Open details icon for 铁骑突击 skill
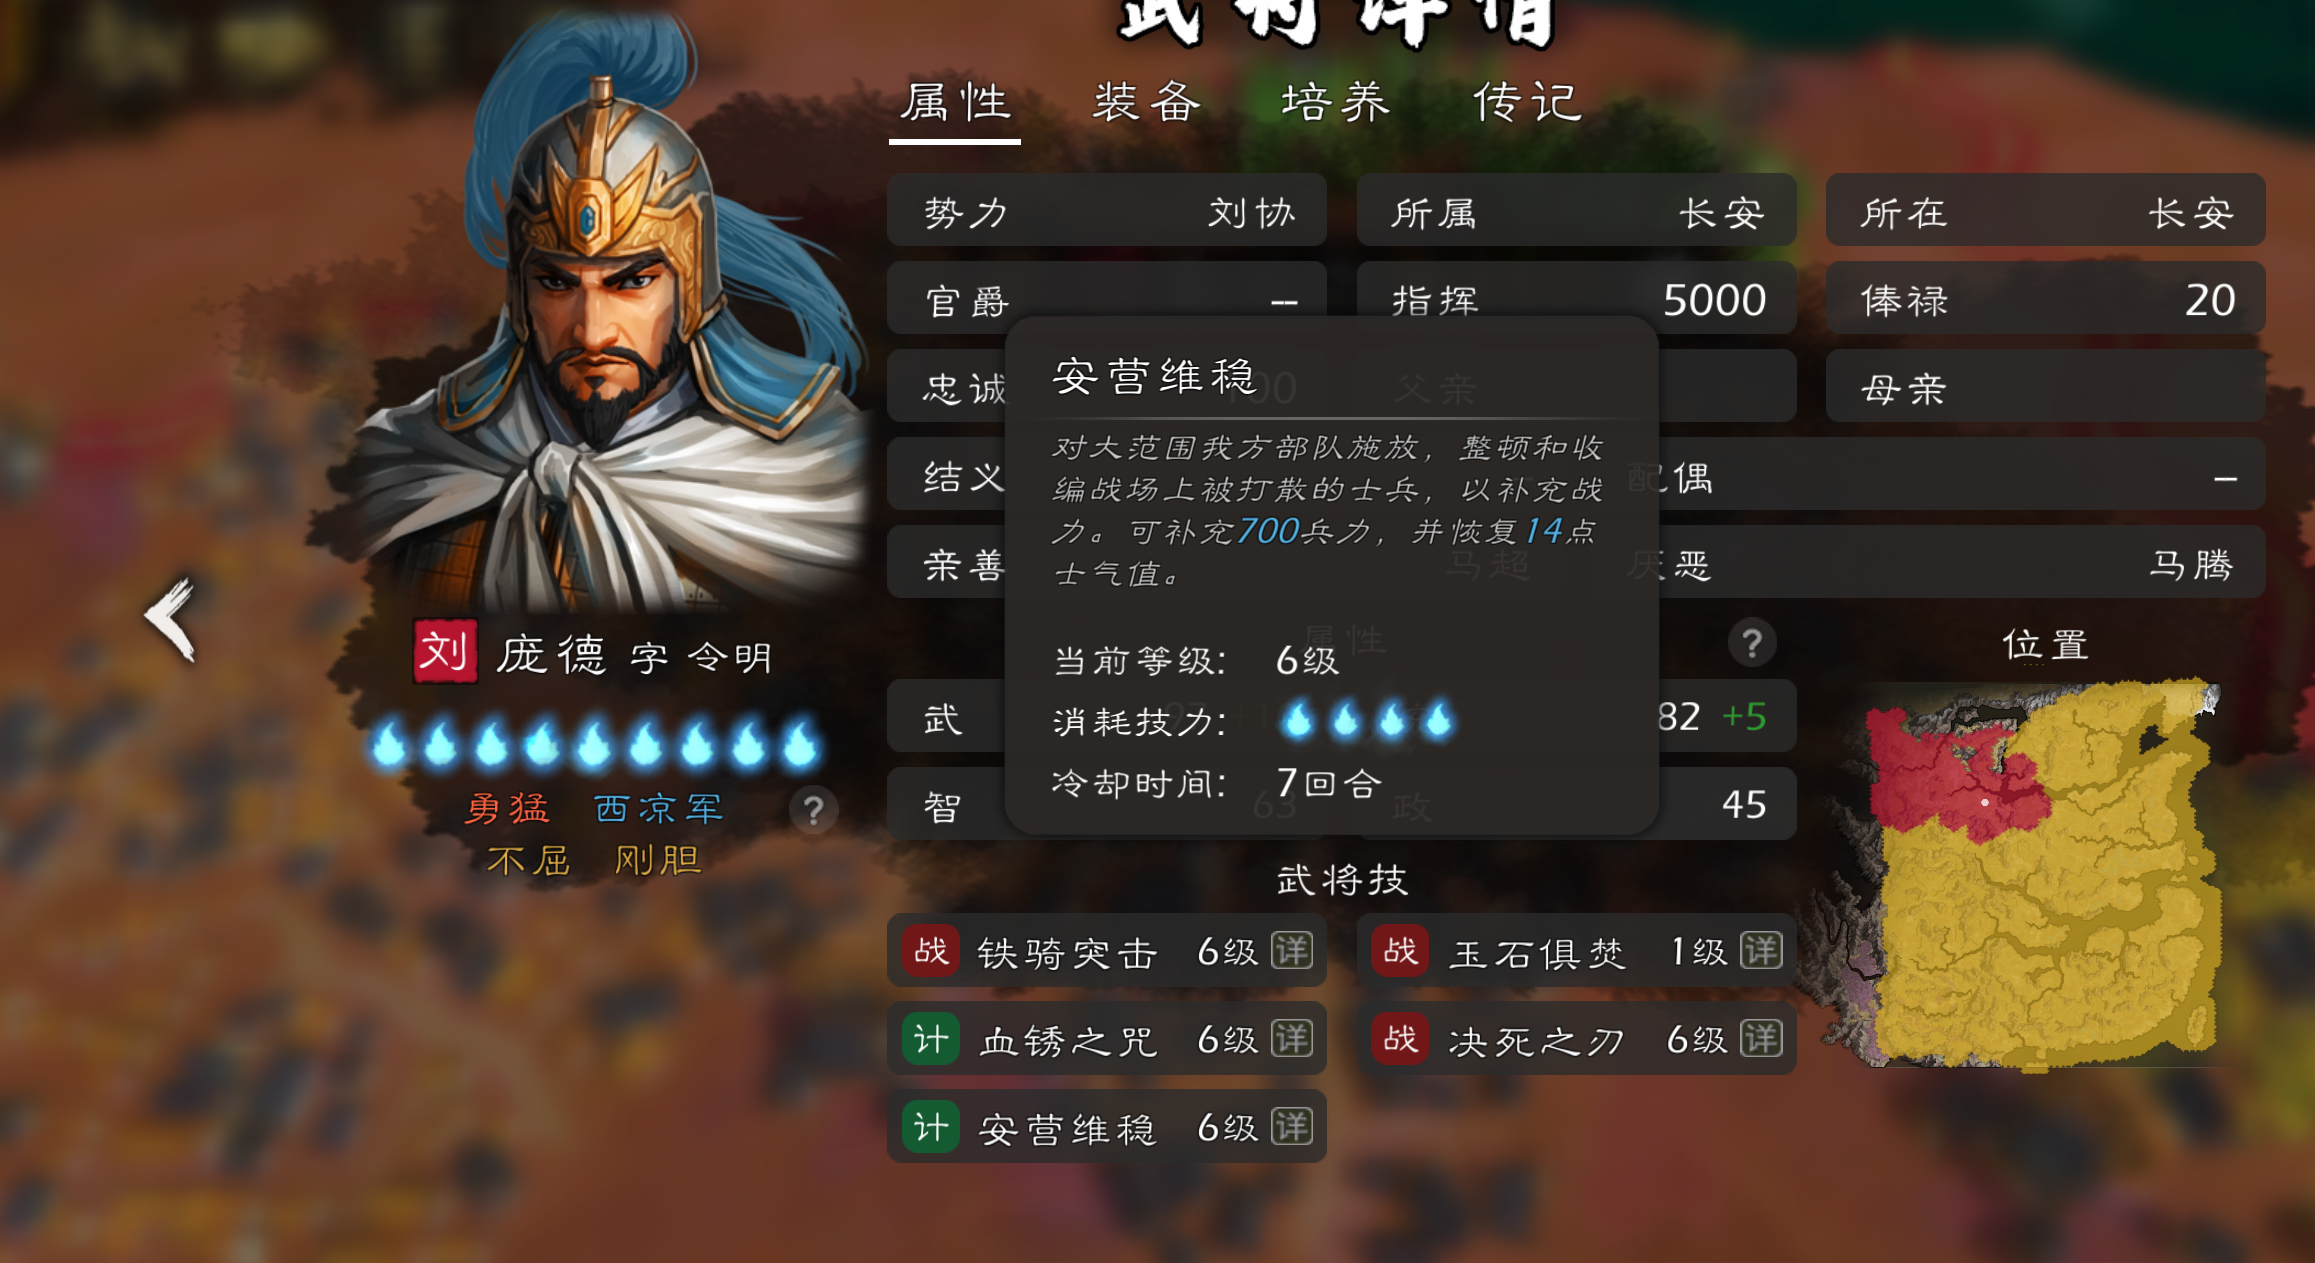 1292,951
